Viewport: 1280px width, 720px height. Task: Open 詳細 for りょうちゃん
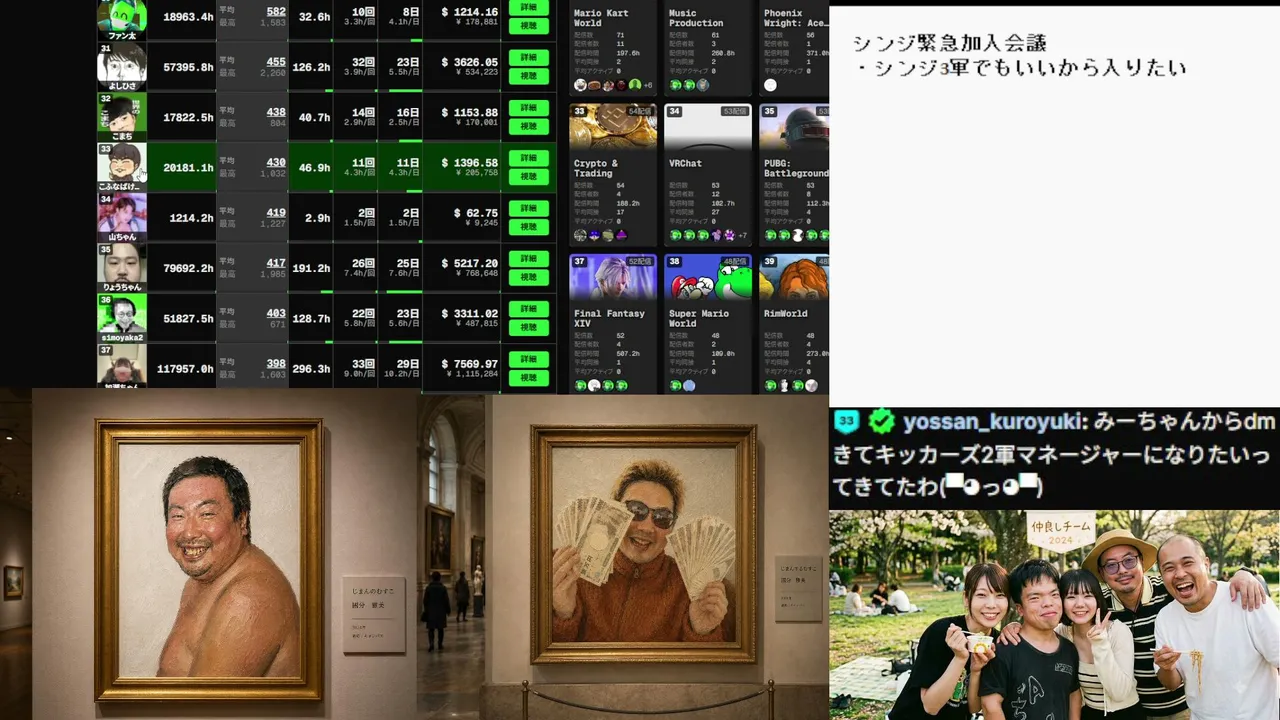tap(529, 258)
